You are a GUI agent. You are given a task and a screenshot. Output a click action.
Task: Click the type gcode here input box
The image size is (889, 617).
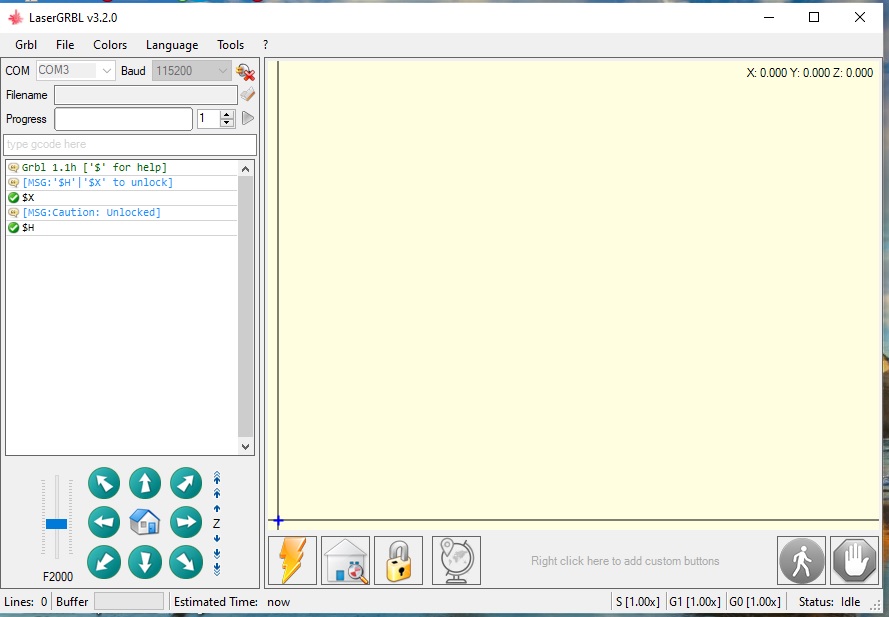pyautogui.click(x=130, y=145)
